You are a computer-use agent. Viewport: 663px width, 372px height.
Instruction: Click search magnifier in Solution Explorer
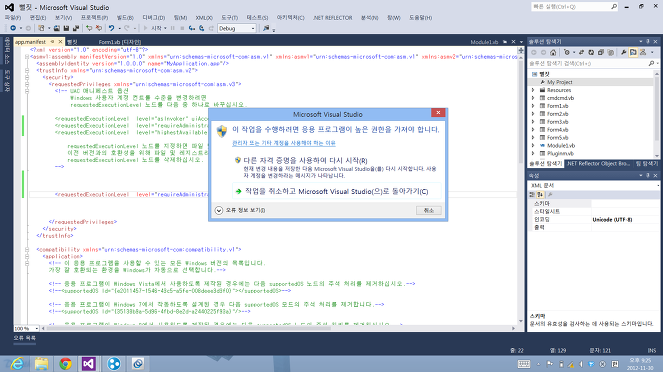coord(651,63)
